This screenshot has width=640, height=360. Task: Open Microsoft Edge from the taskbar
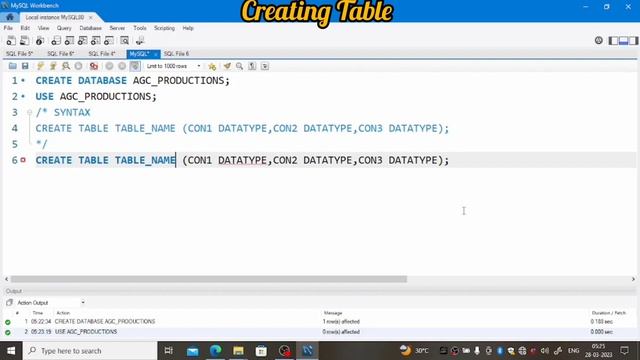click(216, 351)
